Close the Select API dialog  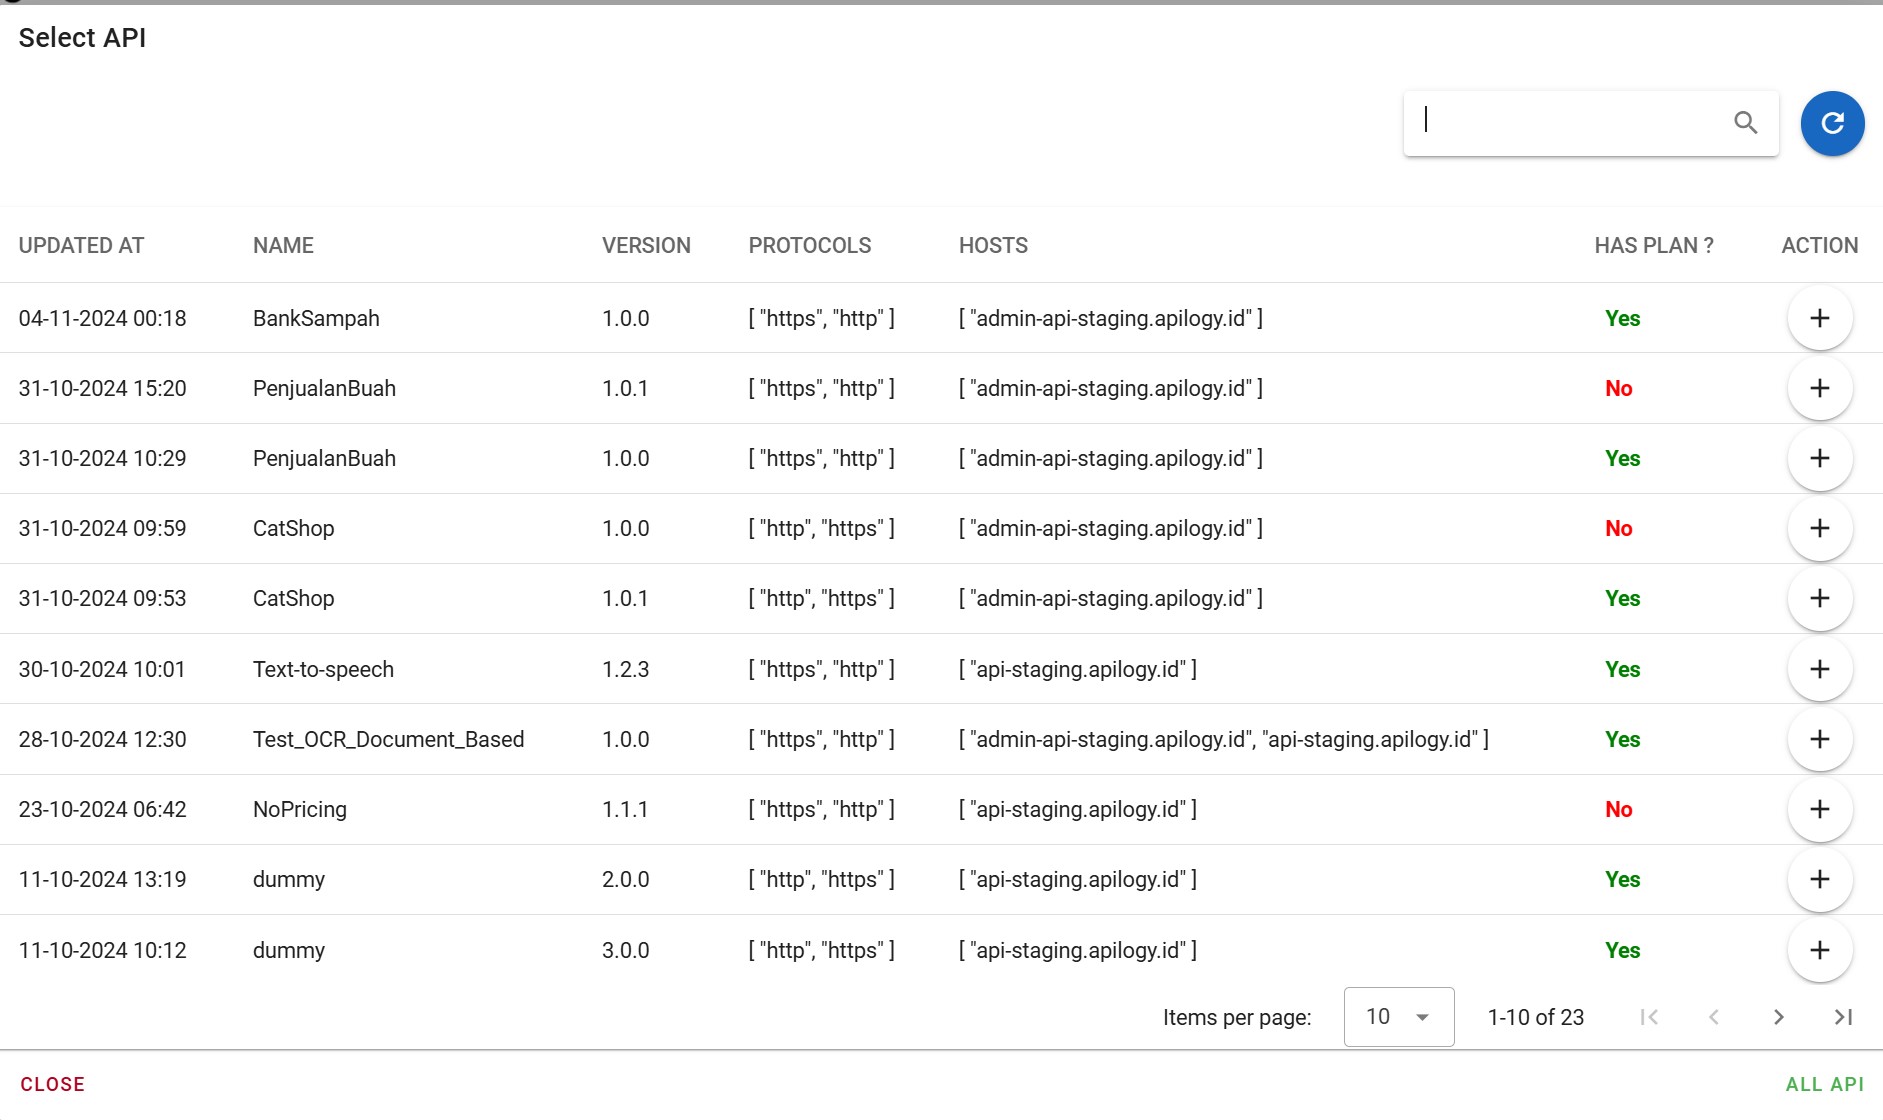[x=53, y=1084]
